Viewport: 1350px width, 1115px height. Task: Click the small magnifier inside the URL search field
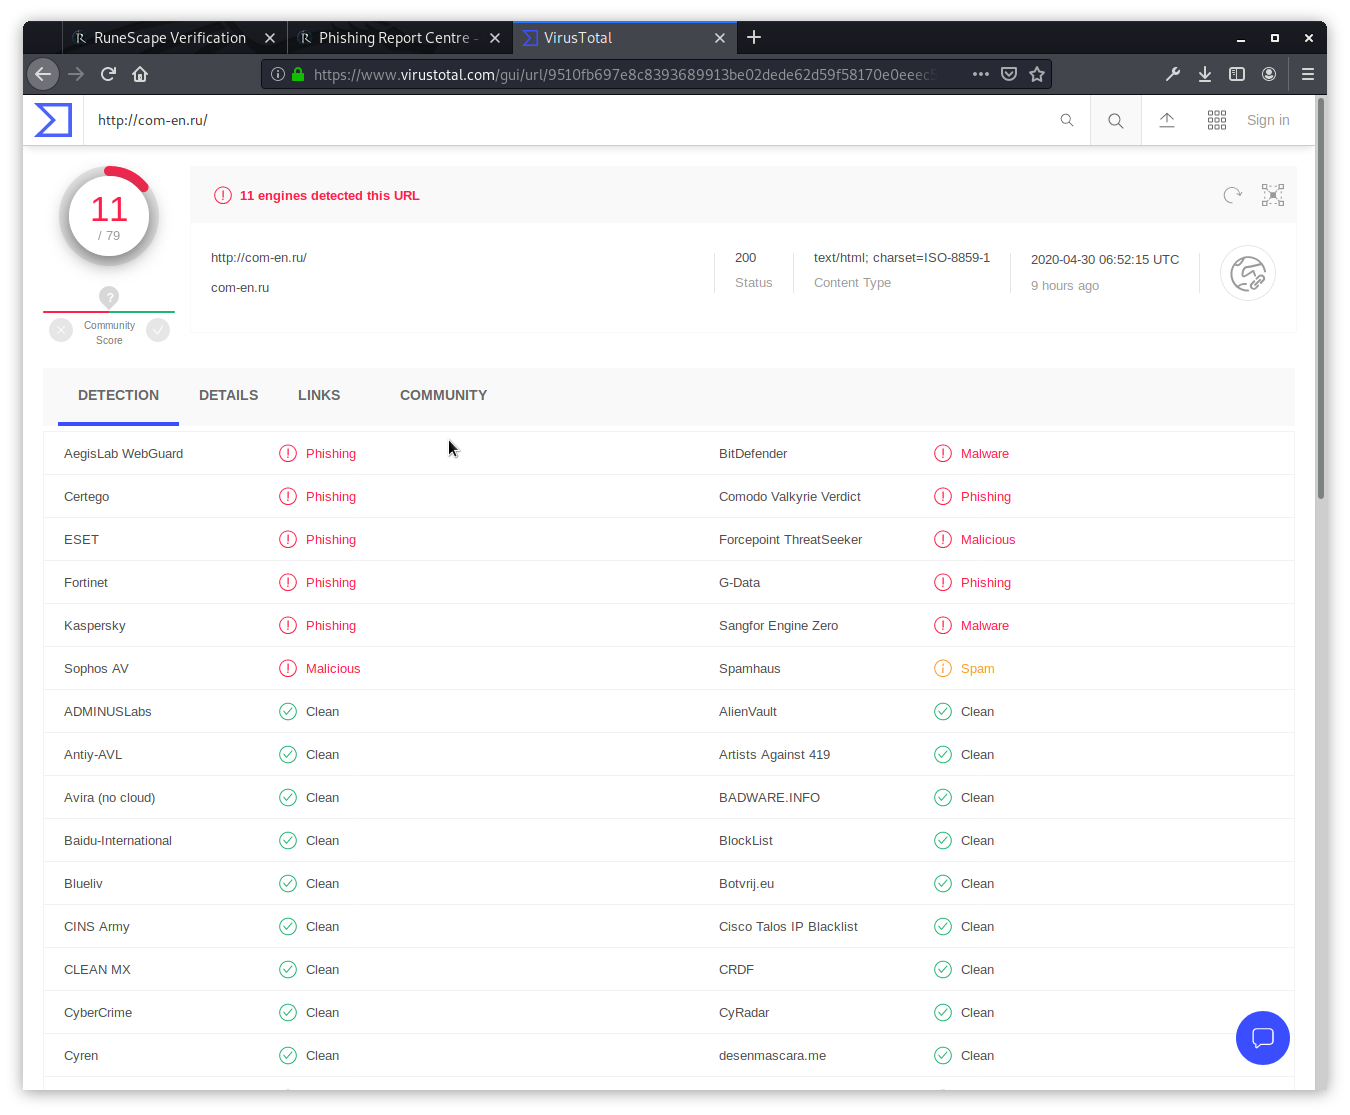pos(1067,120)
